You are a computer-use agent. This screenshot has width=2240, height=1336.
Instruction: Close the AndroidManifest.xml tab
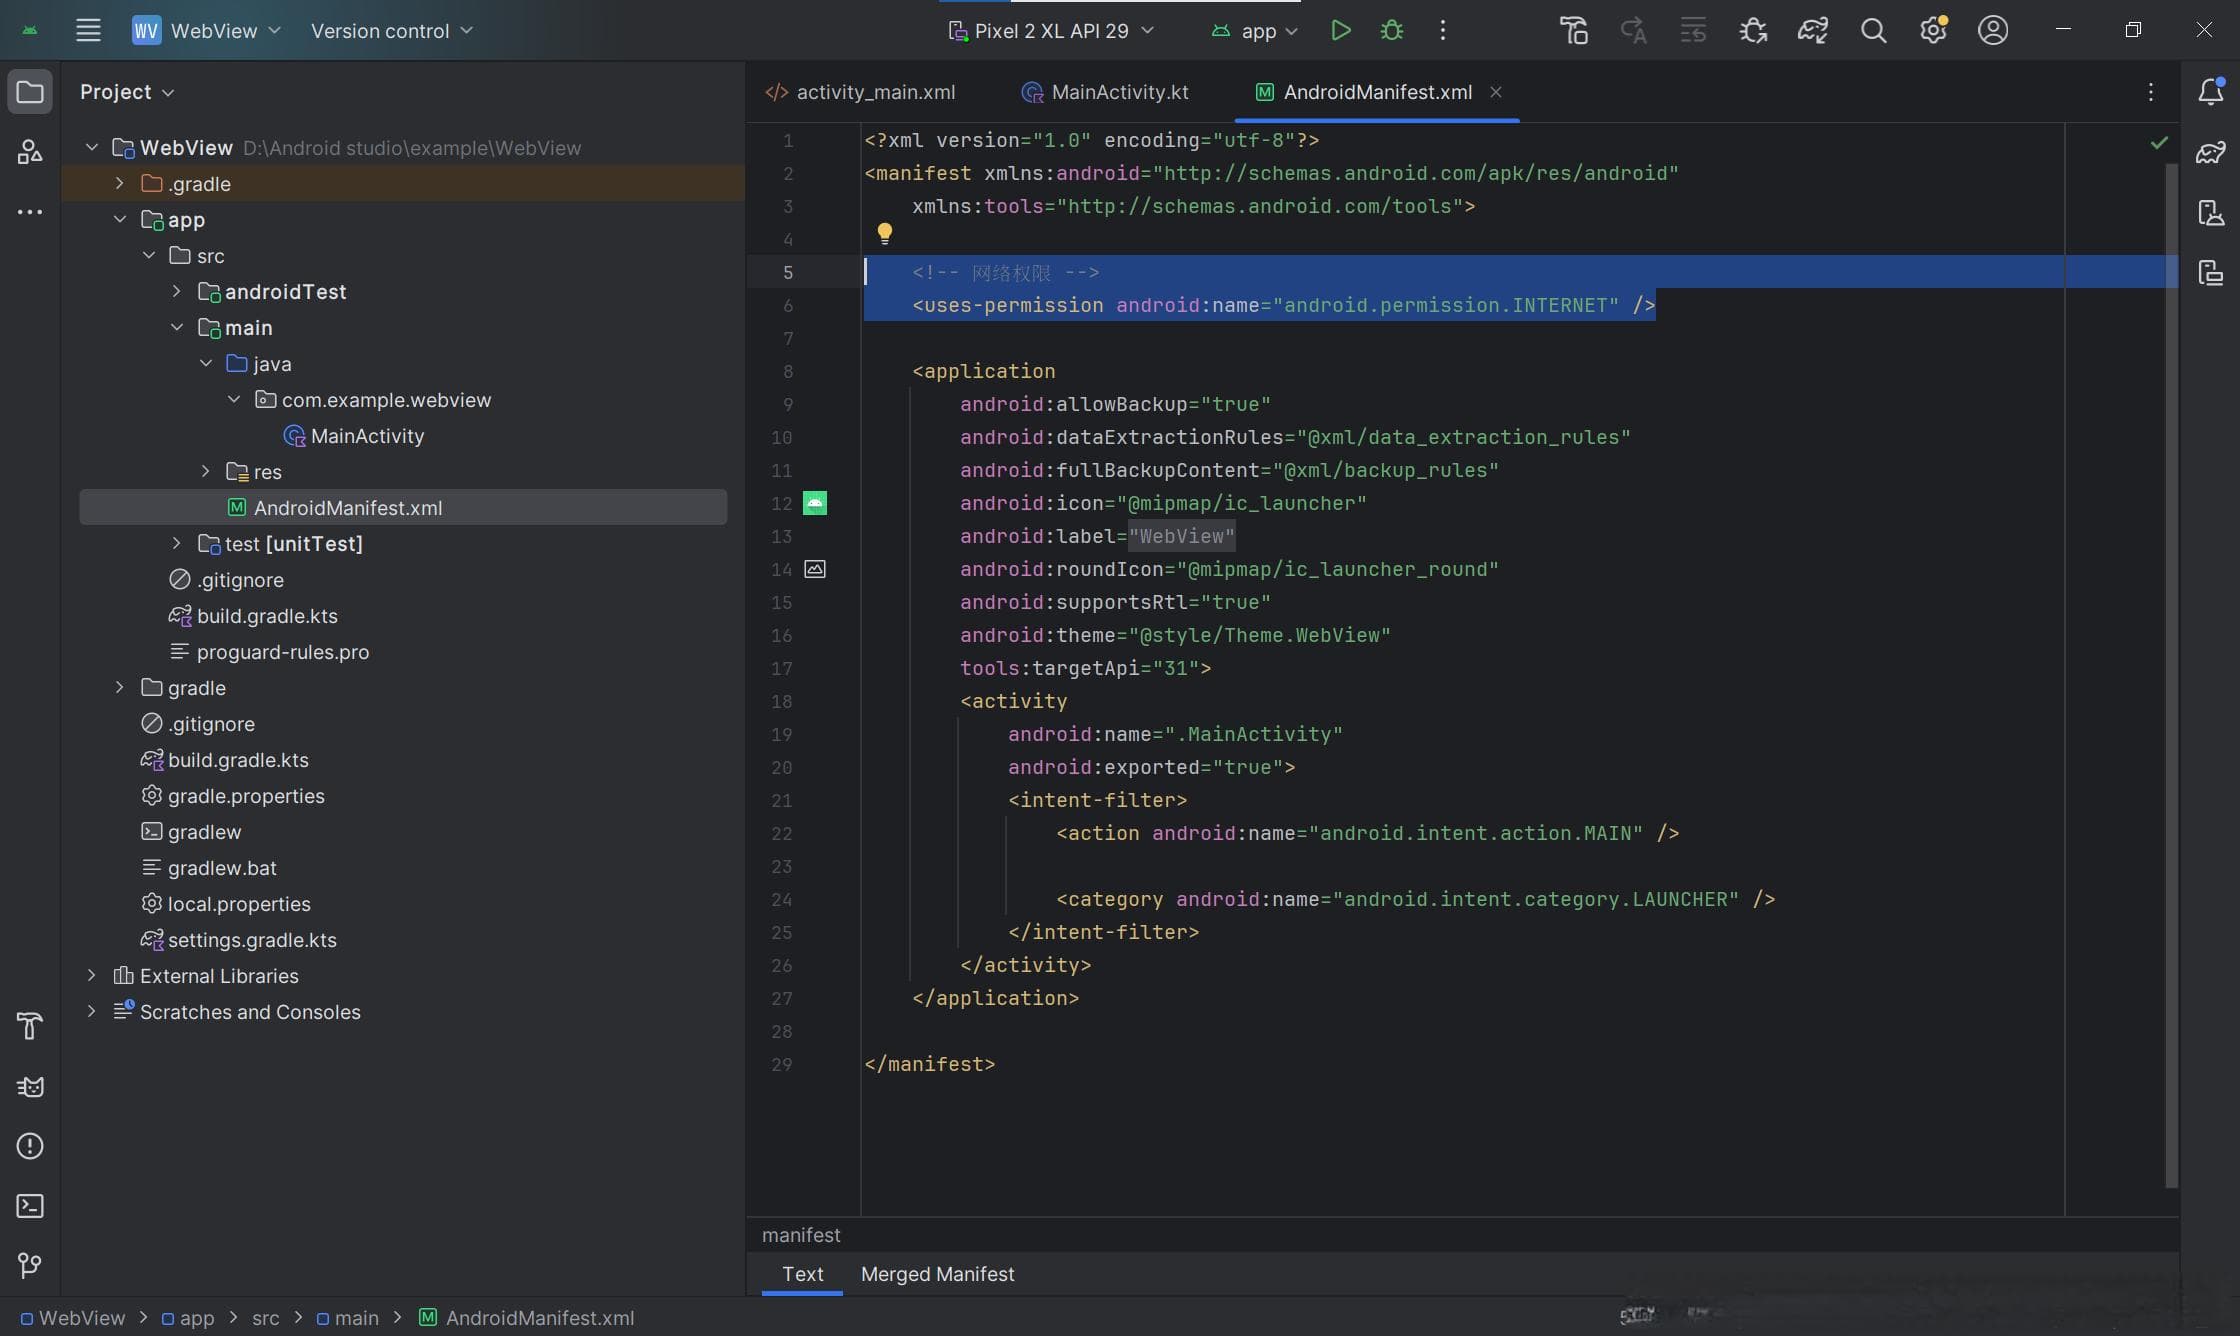[1496, 92]
